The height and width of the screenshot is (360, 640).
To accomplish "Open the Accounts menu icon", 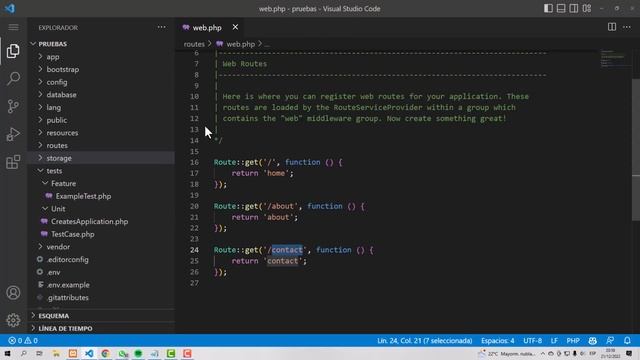I will (13, 293).
